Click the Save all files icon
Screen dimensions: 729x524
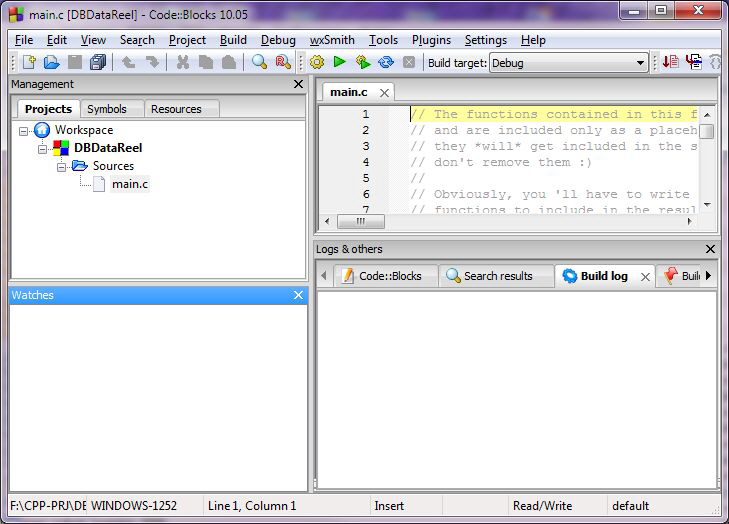coord(98,62)
